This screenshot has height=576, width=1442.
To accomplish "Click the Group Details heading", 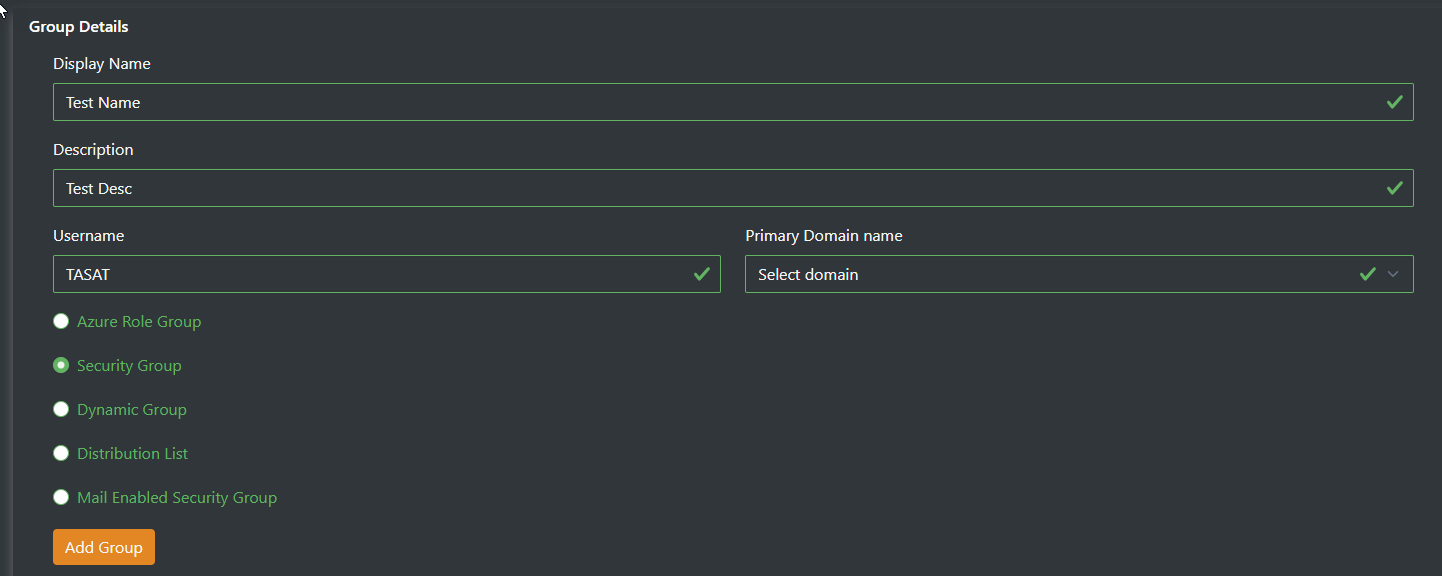I will (78, 26).
